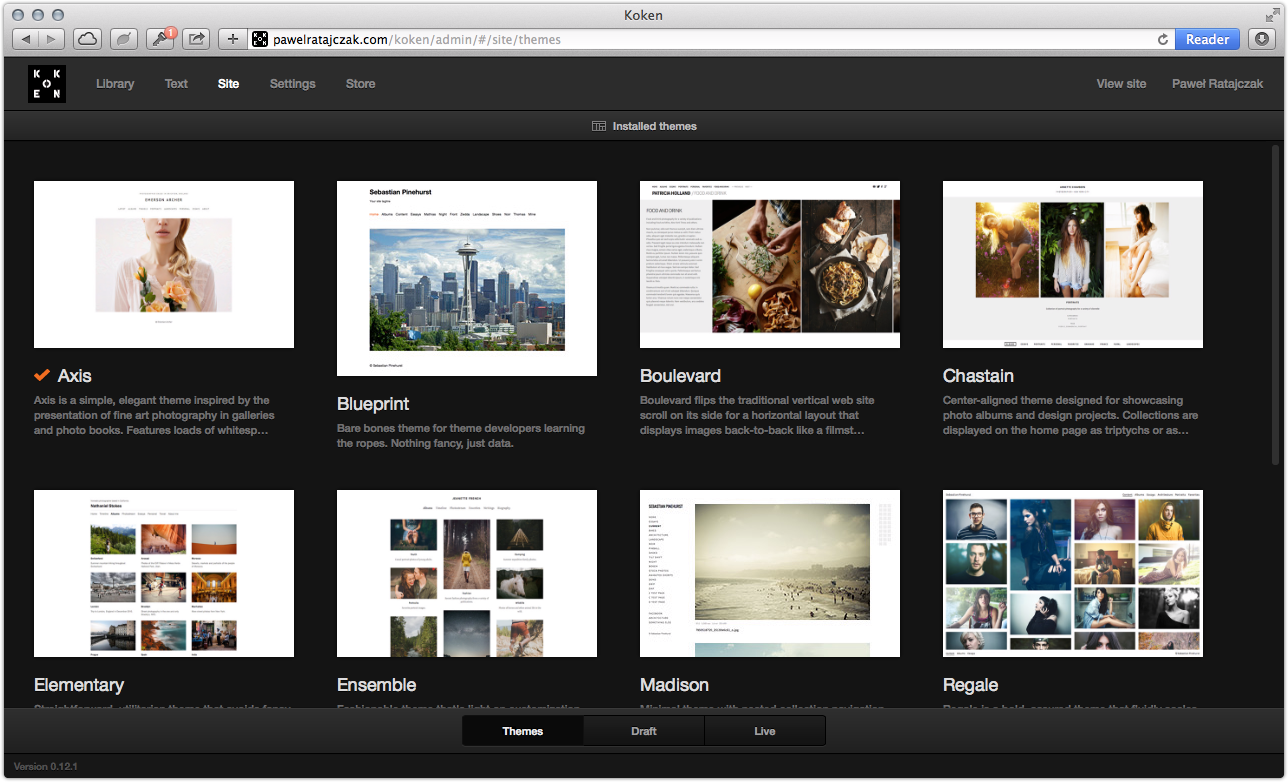Open Settings in the top navigation
This screenshot has height=782, width=1288.
pyautogui.click(x=292, y=84)
